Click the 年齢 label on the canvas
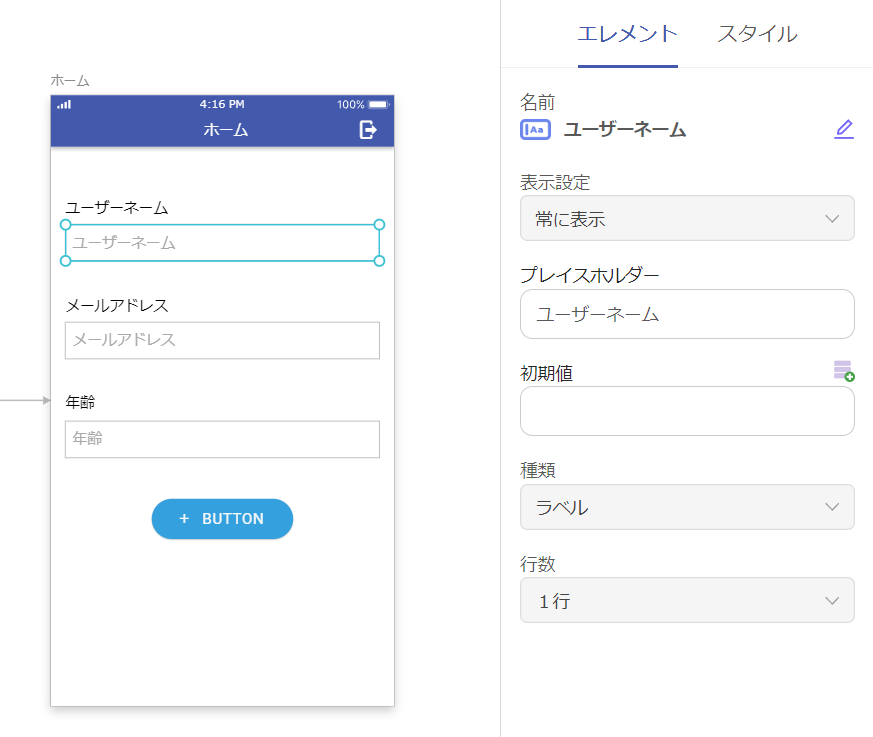873x737 pixels. tap(80, 402)
